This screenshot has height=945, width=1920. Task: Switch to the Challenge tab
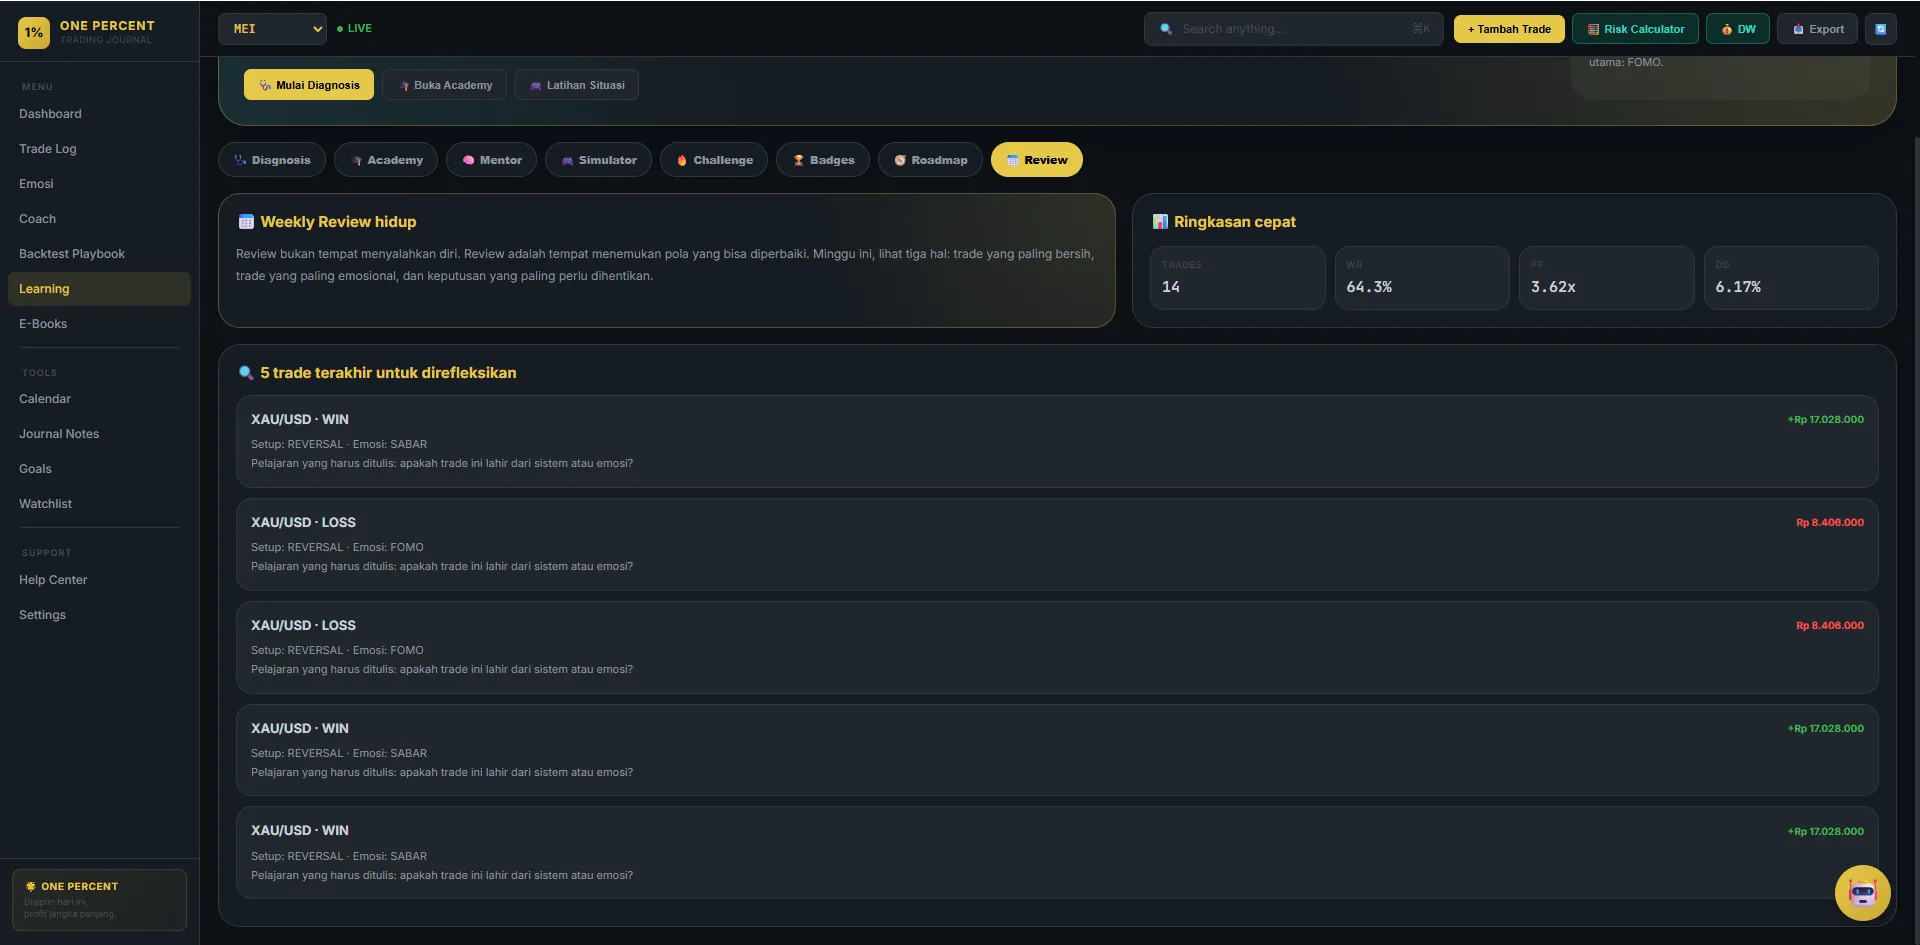pos(714,160)
